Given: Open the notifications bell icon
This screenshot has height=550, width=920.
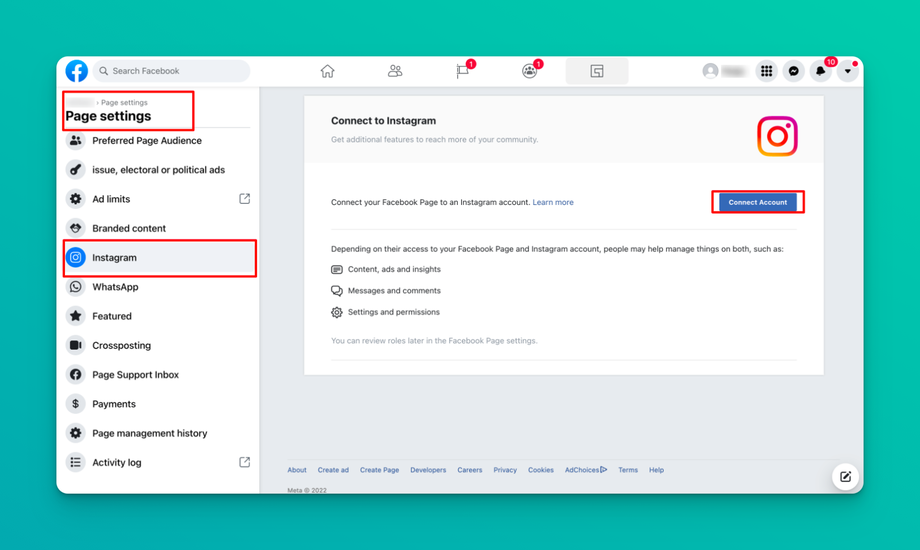Looking at the screenshot, I should point(820,71).
